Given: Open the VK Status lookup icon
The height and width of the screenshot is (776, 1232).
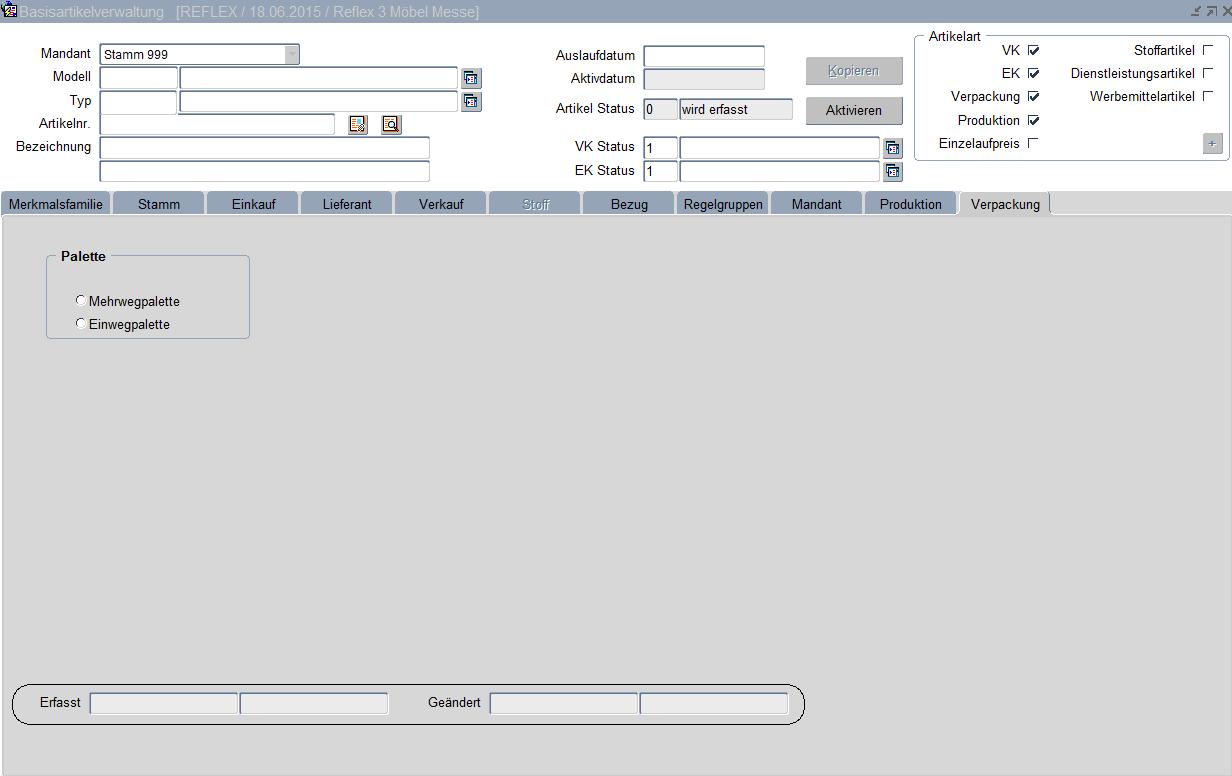Looking at the screenshot, I should [893, 148].
